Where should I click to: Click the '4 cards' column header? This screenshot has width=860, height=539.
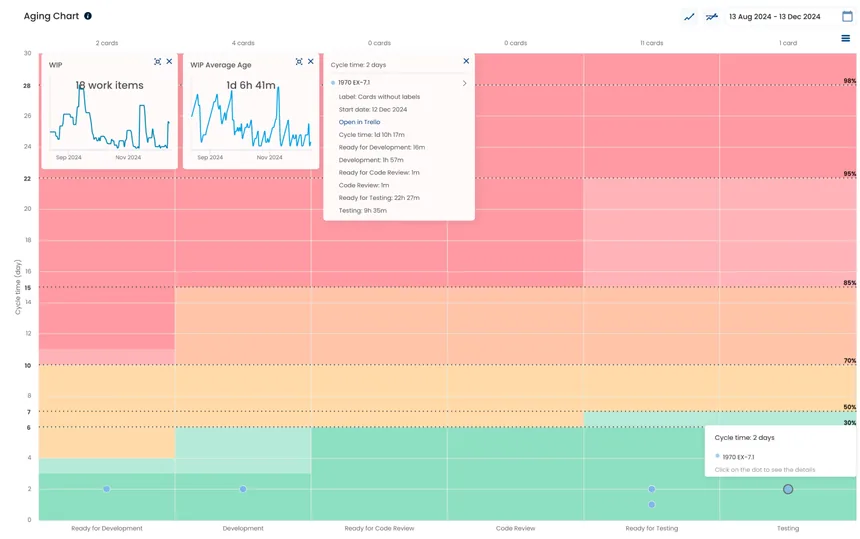(243, 43)
